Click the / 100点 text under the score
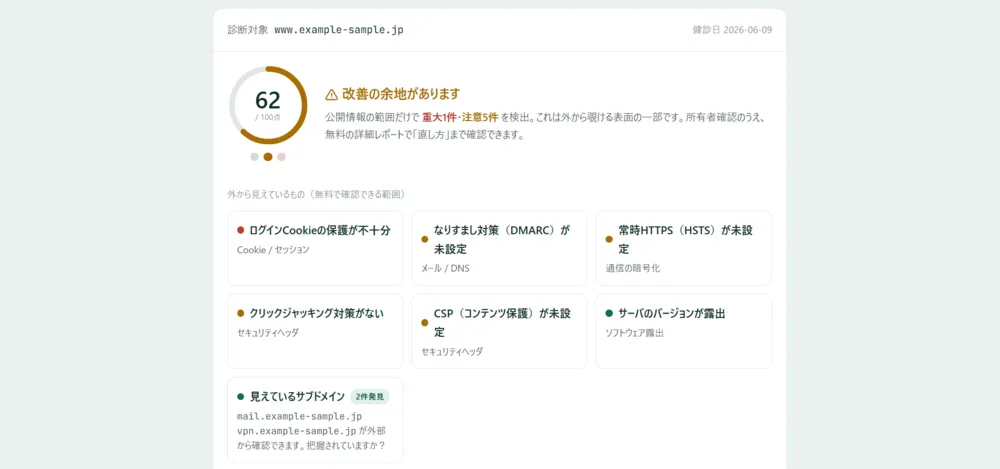The image size is (1000, 469). [x=268, y=117]
